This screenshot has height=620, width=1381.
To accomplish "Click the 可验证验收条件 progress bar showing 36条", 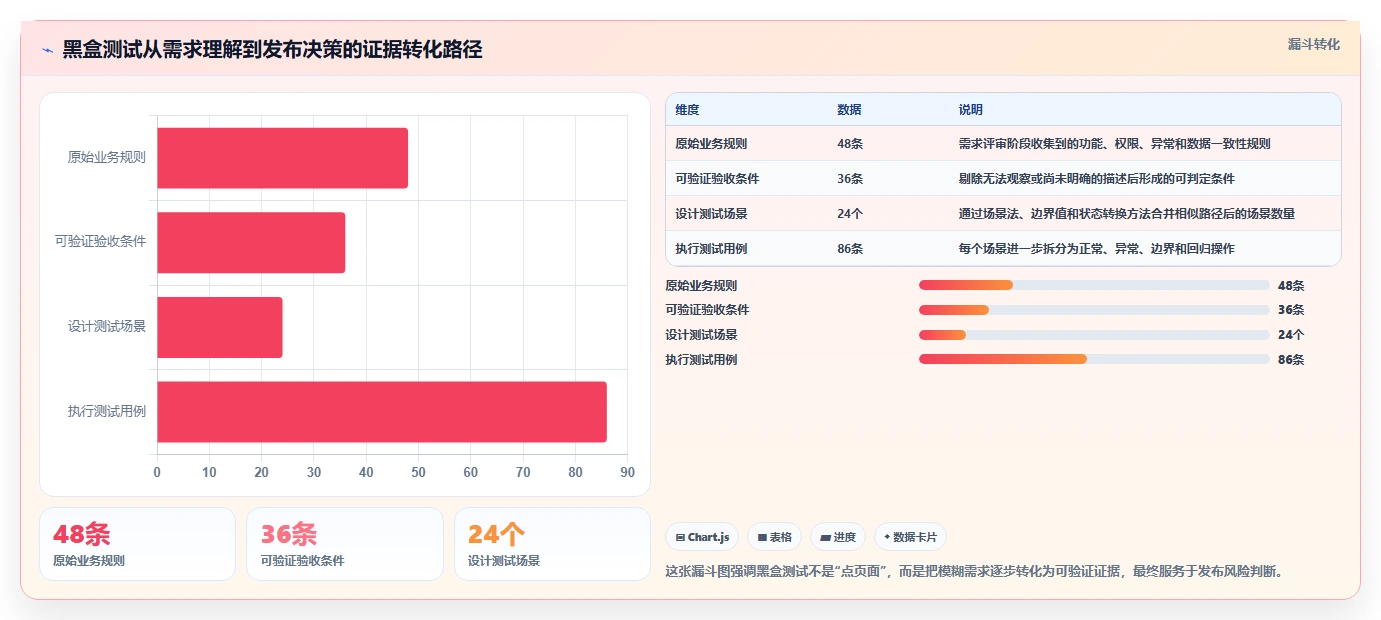I will tap(1094, 310).
